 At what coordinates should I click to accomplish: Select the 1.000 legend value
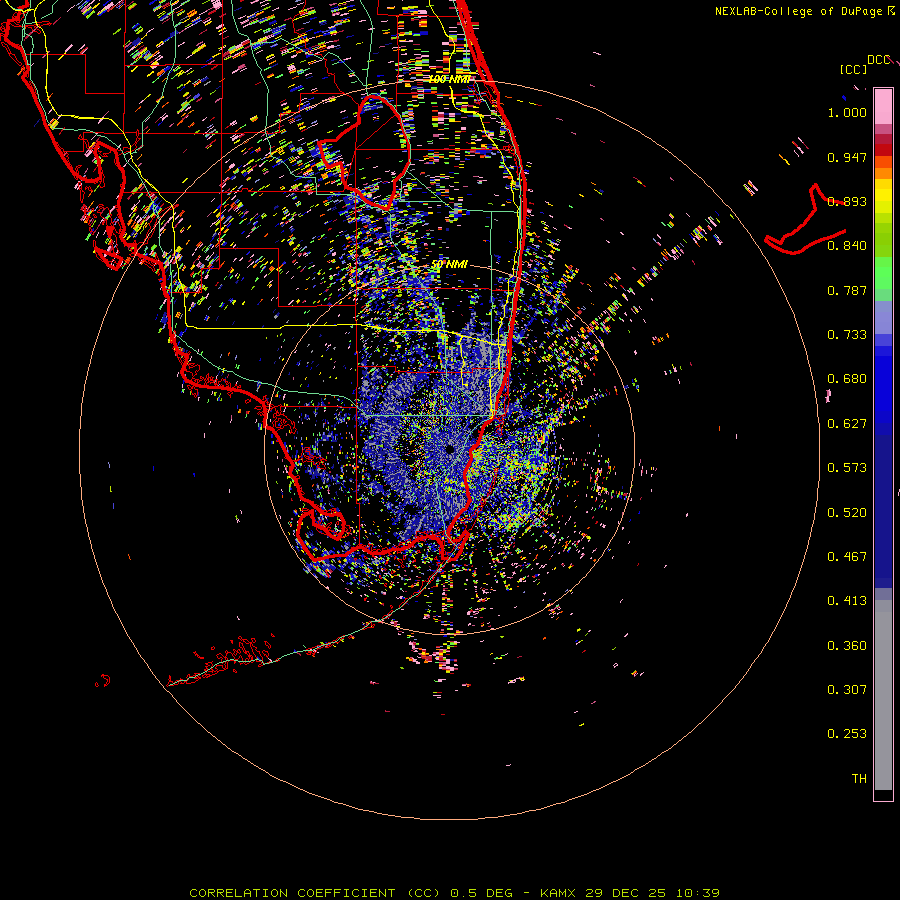pyautogui.click(x=847, y=112)
